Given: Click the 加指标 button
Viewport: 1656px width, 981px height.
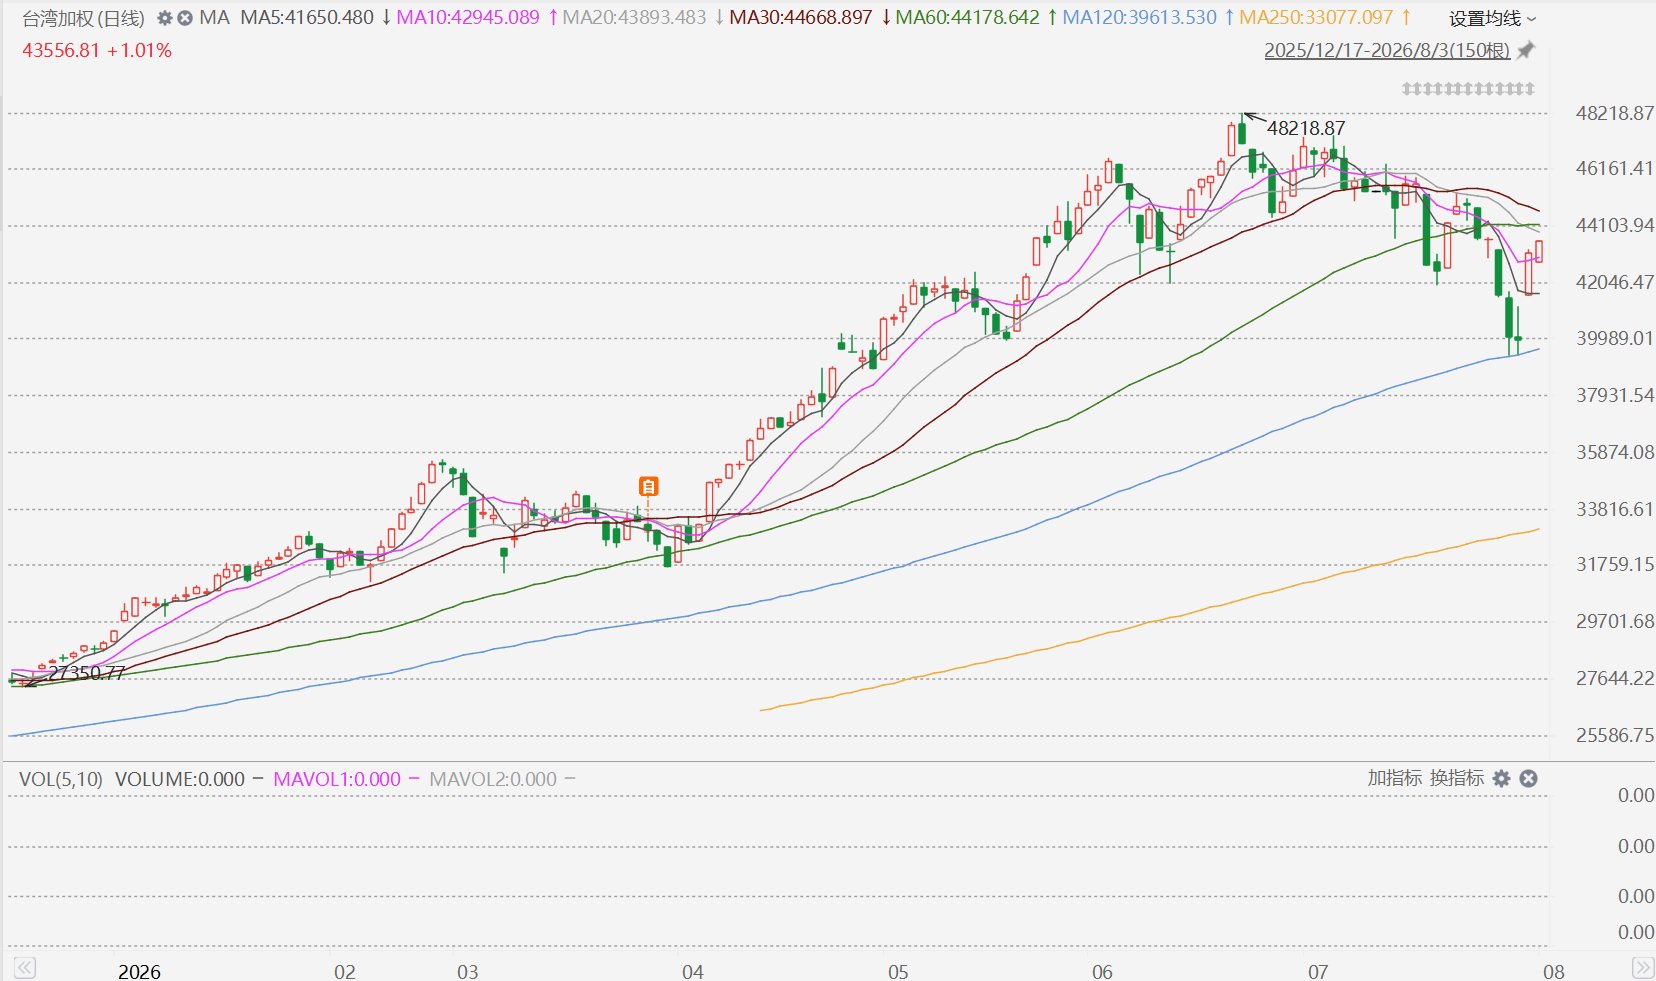Looking at the screenshot, I should [1395, 778].
